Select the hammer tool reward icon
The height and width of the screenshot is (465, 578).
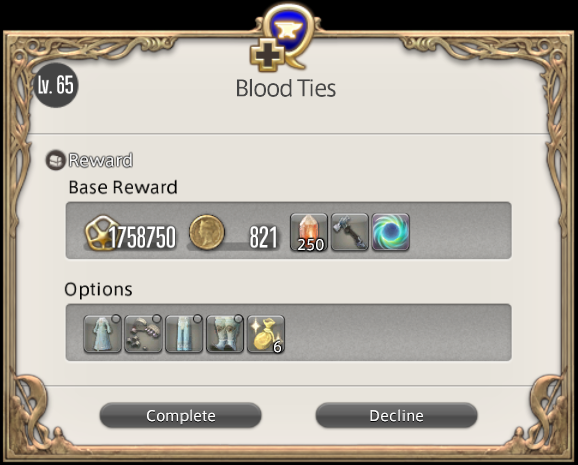[x=350, y=232]
